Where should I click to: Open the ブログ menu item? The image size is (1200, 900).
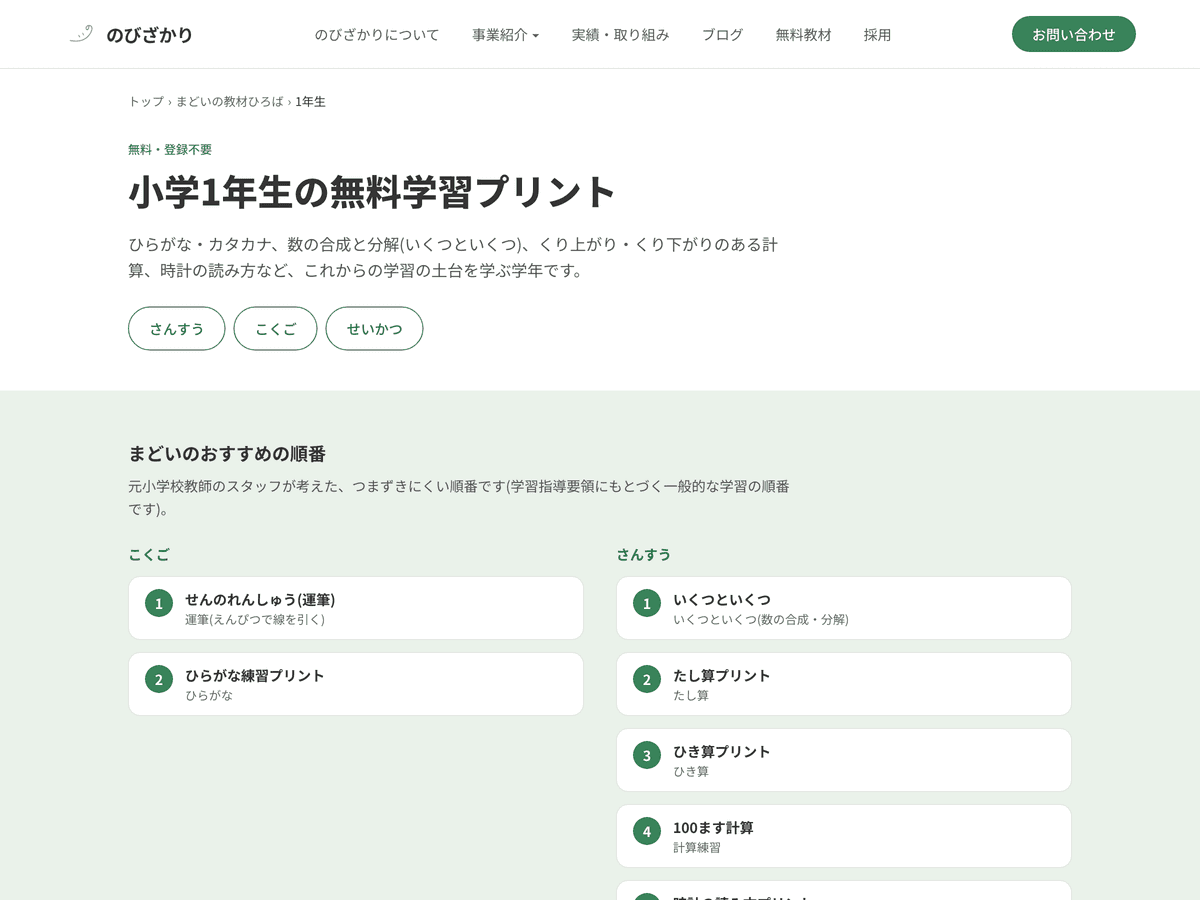tap(722, 35)
